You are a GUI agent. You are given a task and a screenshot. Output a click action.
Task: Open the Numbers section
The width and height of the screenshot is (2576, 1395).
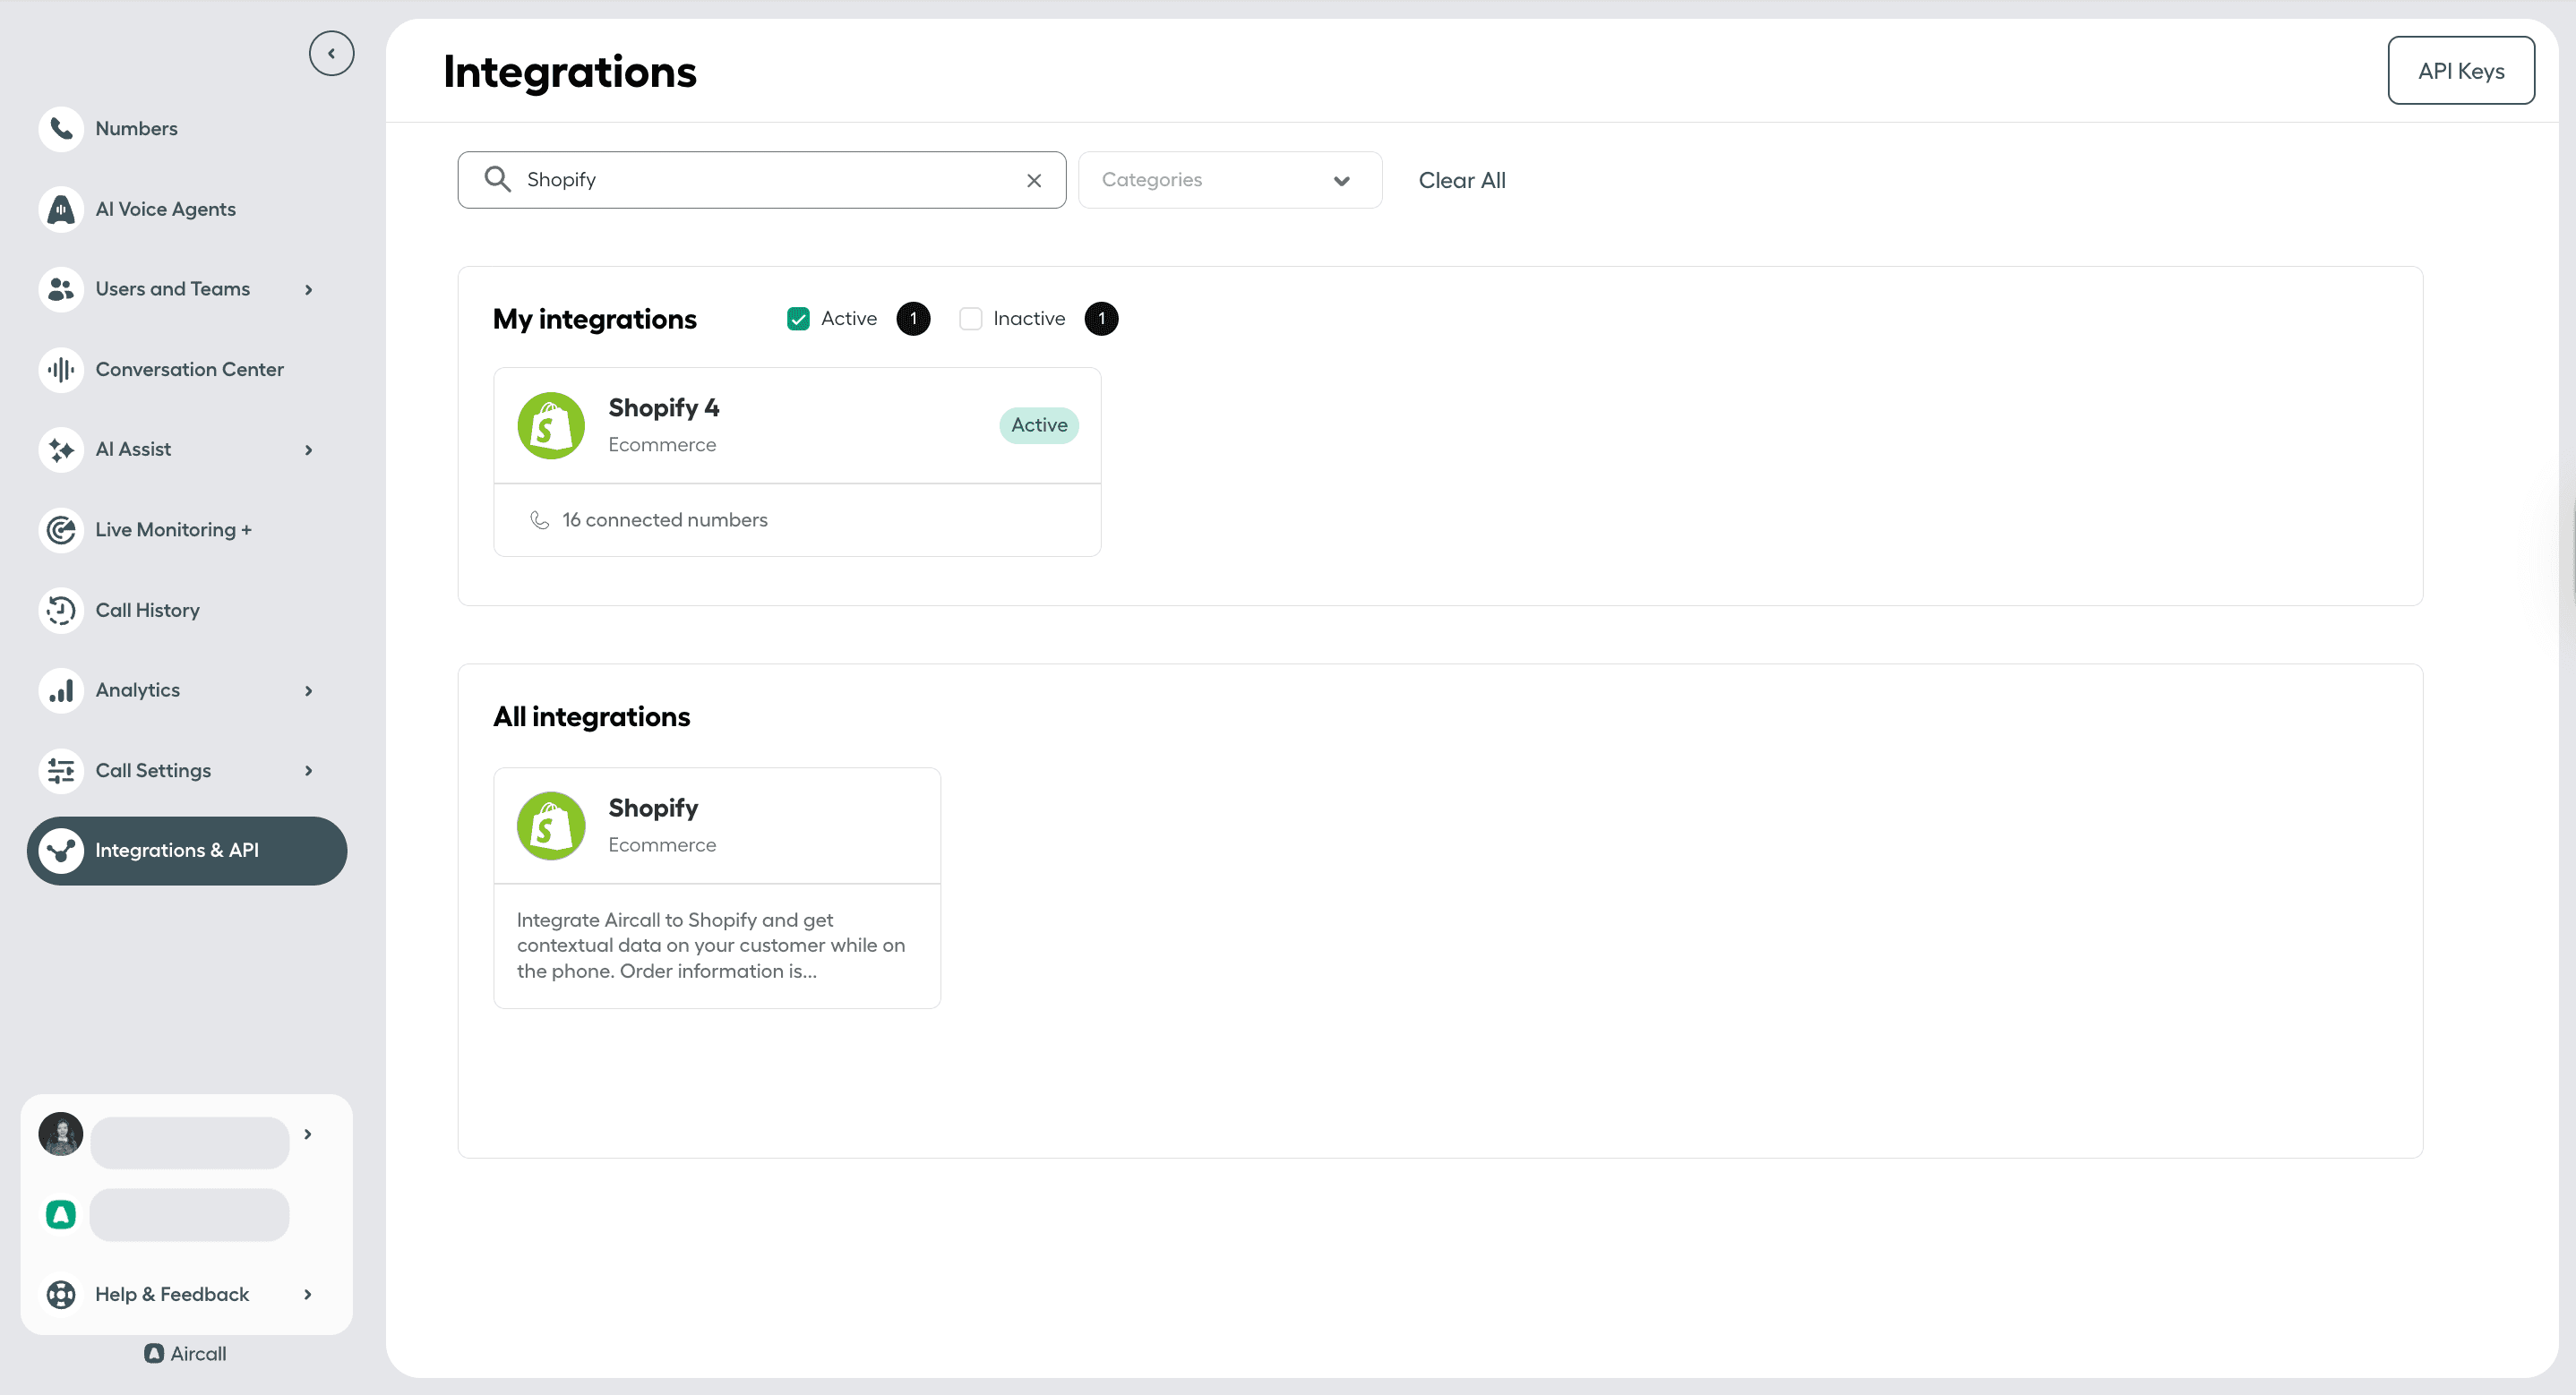[x=136, y=128]
